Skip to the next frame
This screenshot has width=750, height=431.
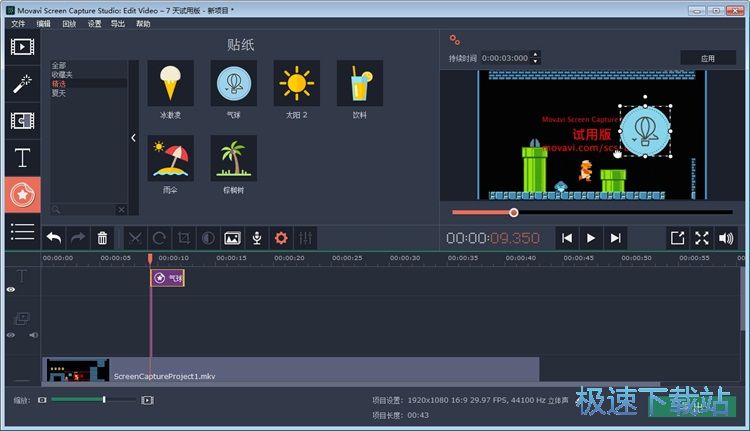[616, 238]
